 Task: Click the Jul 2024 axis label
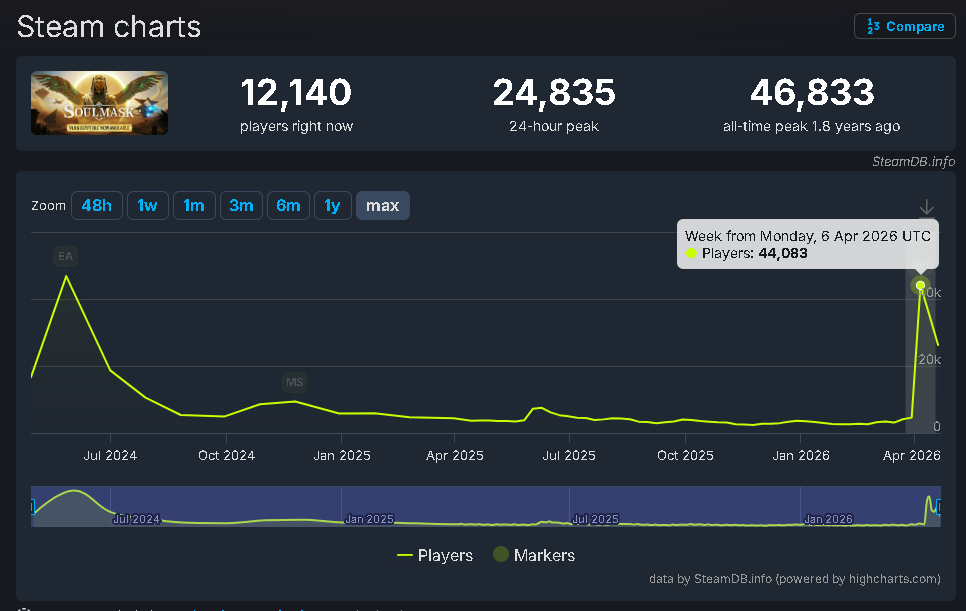coord(110,456)
